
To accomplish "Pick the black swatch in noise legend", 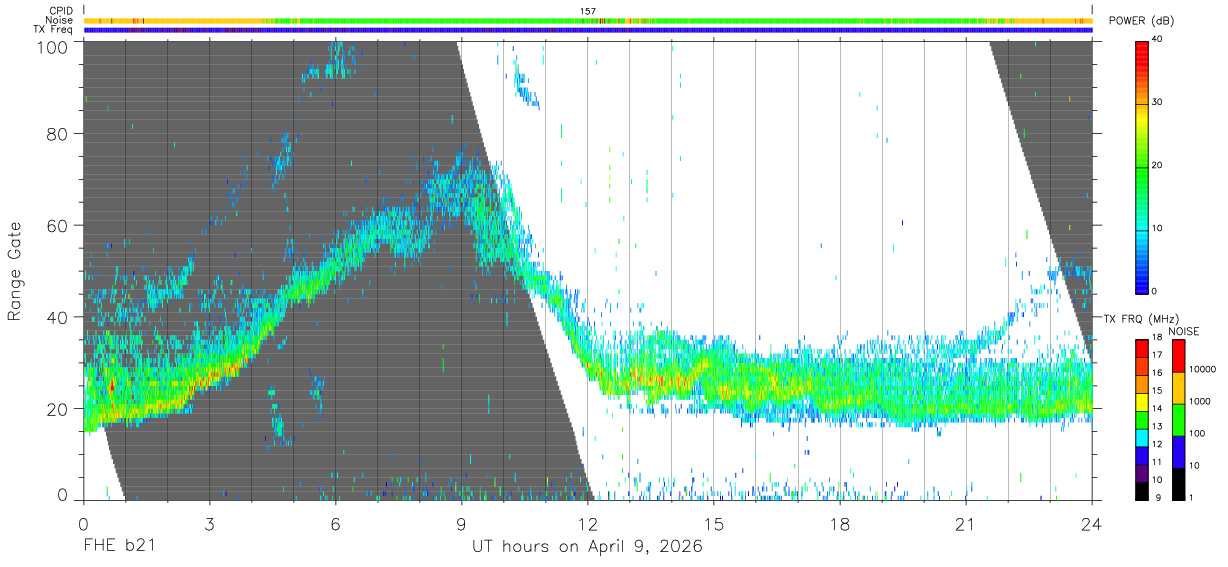I will [x=1177, y=484].
